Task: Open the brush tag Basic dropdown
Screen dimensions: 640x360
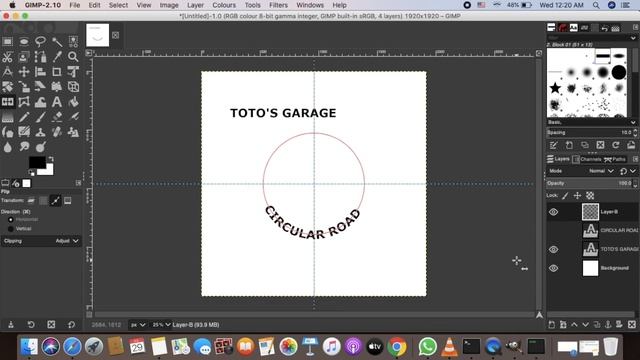Action: coord(591,122)
